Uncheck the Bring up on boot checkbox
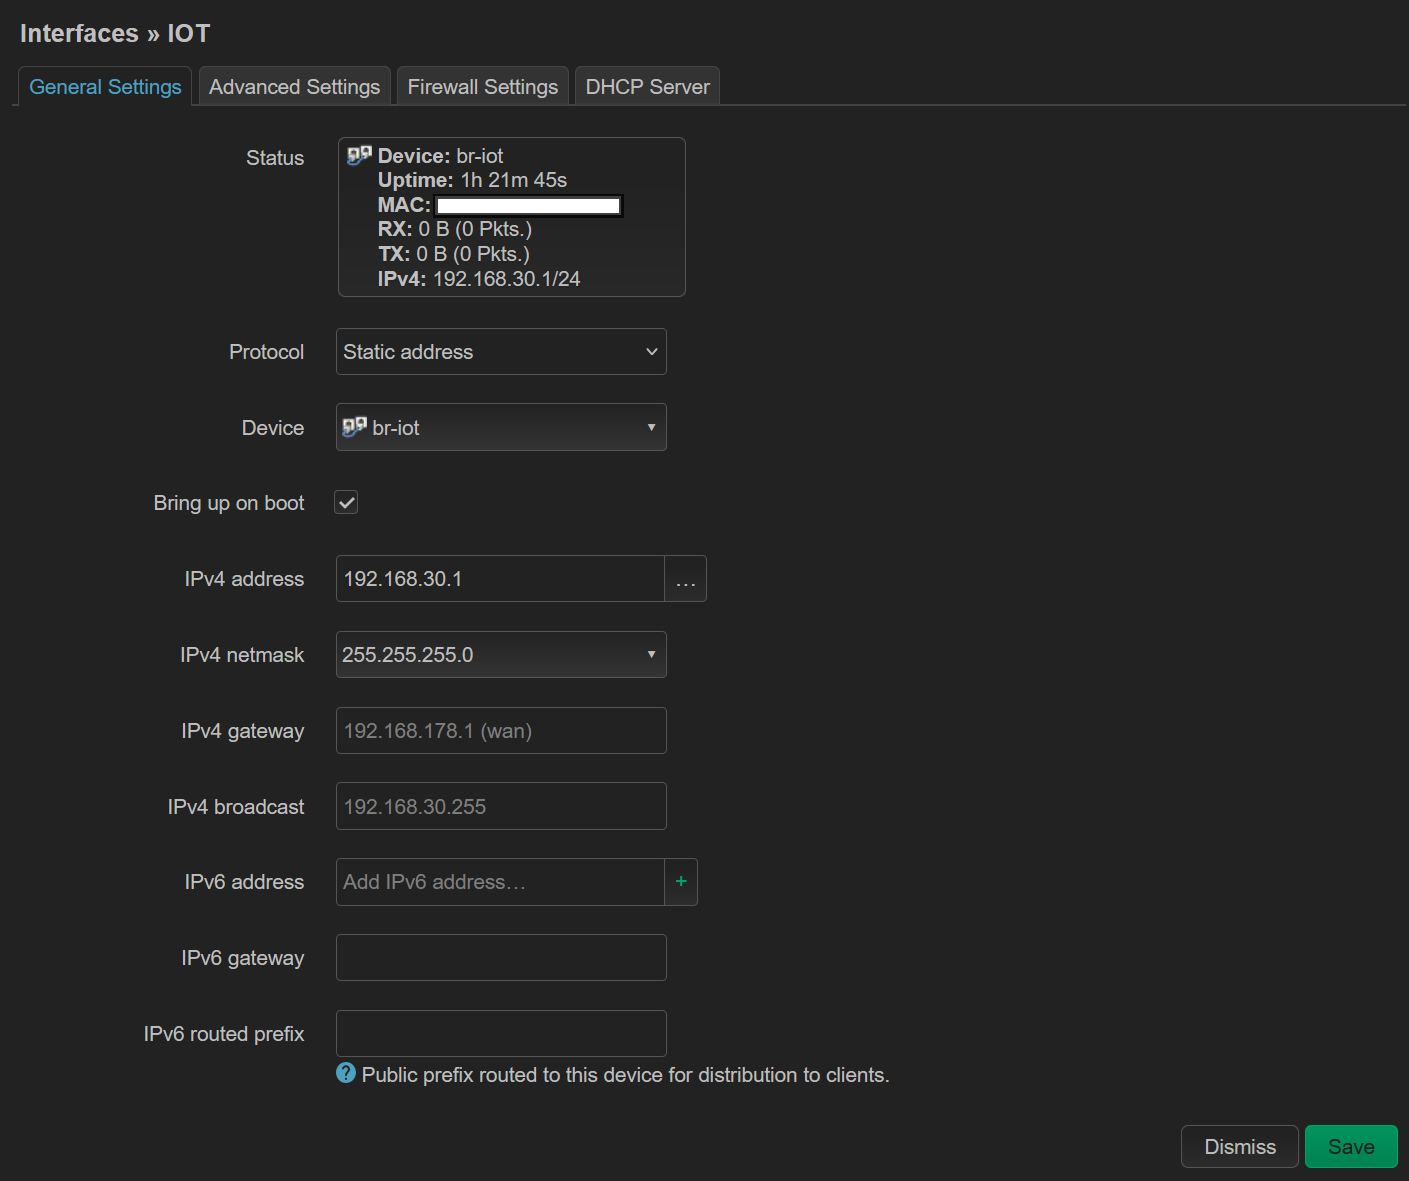The height and width of the screenshot is (1181, 1409). (x=345, y=502)
